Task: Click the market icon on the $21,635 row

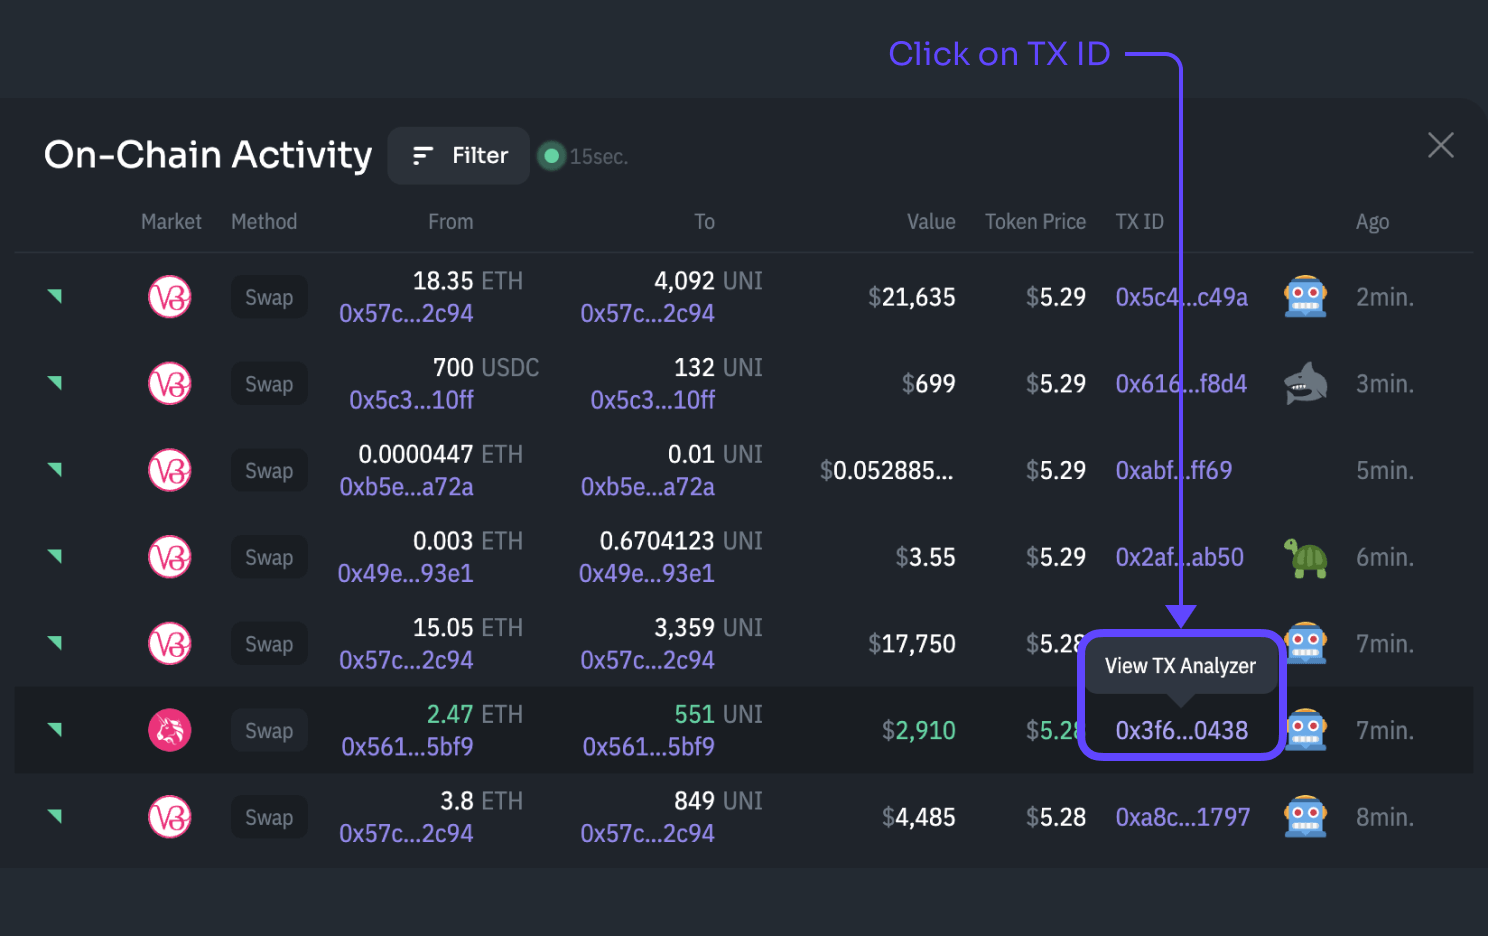Action: (x=170, y=297)
